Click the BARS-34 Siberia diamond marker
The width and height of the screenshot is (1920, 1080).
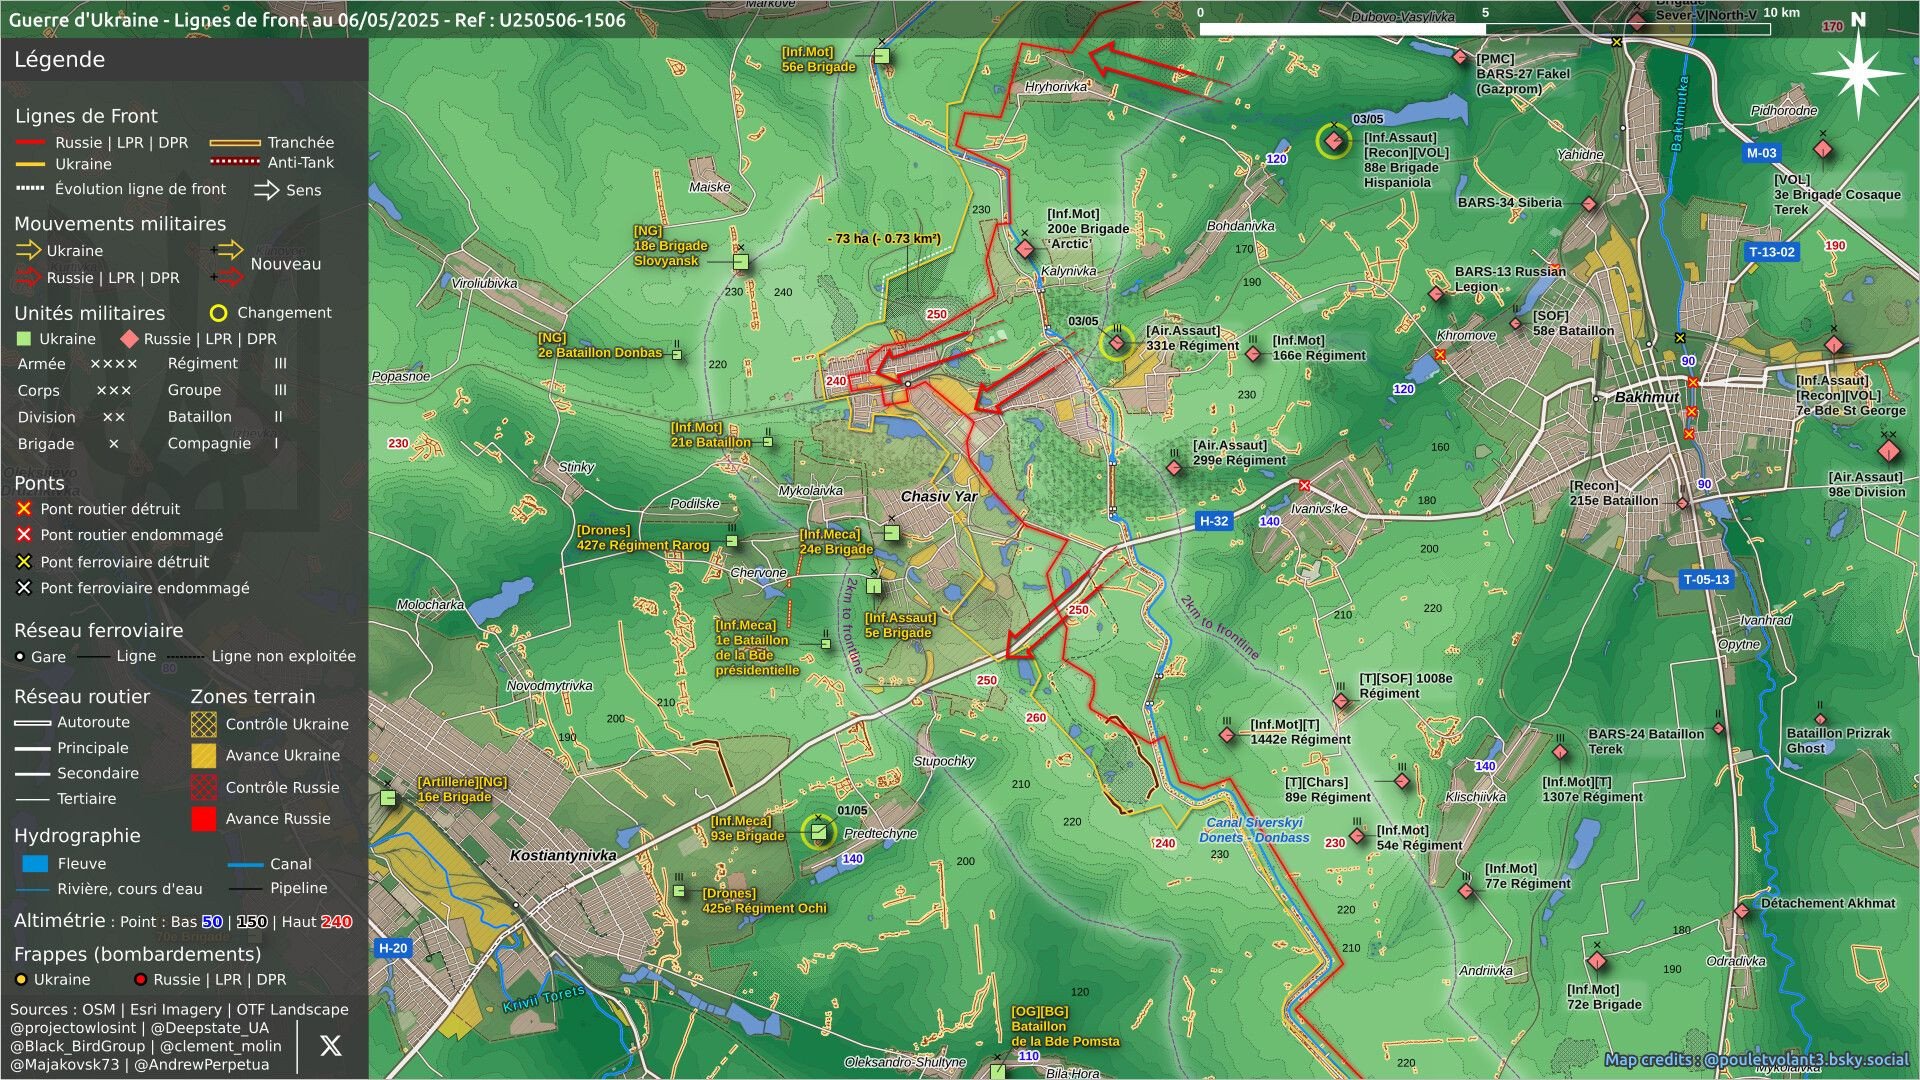(1589, 204)
